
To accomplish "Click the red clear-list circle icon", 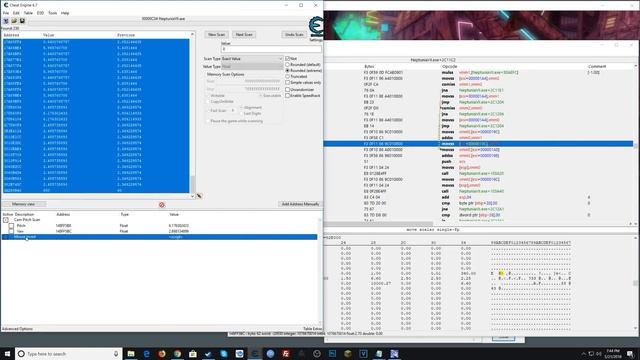I will [162, 204].
